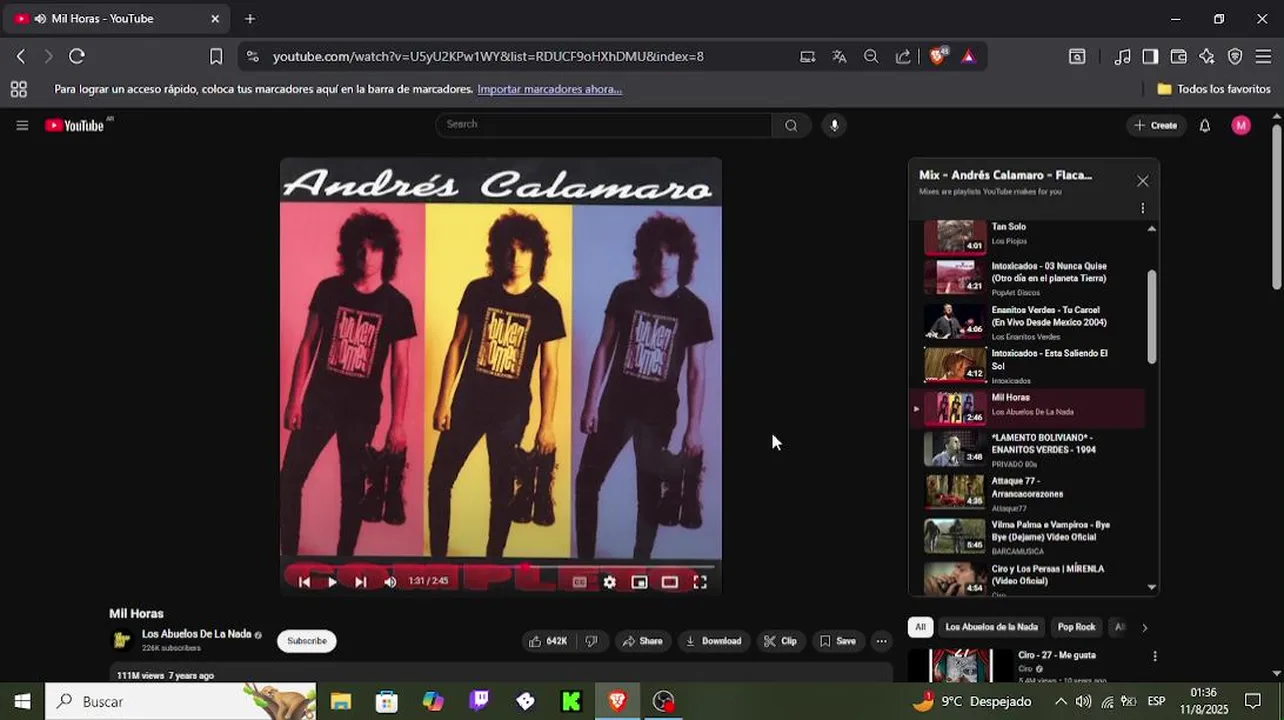Open Brave Leo AI sparkle icon

pos(1207,56)
